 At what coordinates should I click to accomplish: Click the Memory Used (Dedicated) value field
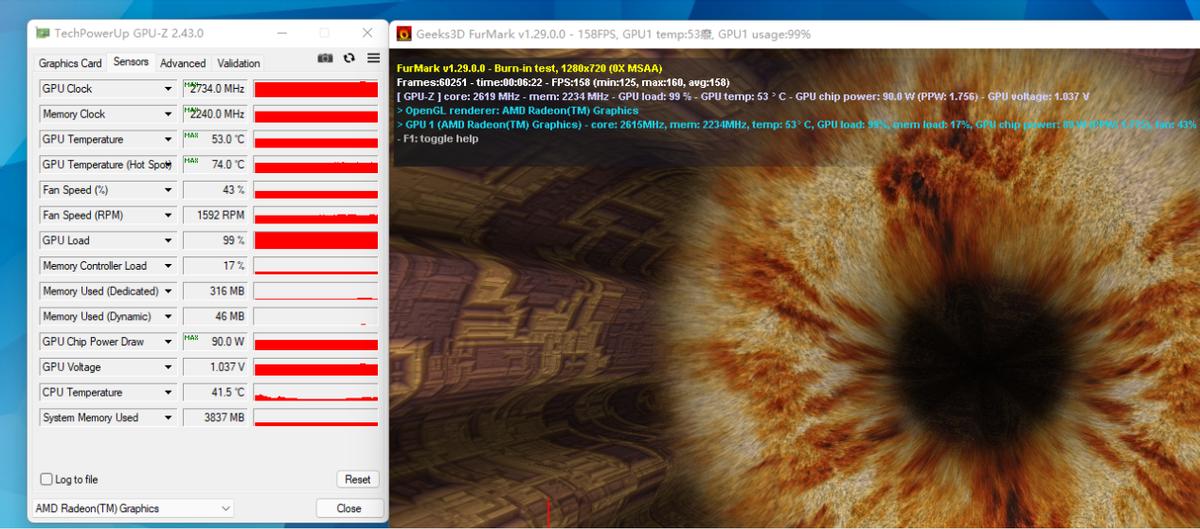click(x=215, y=291)
